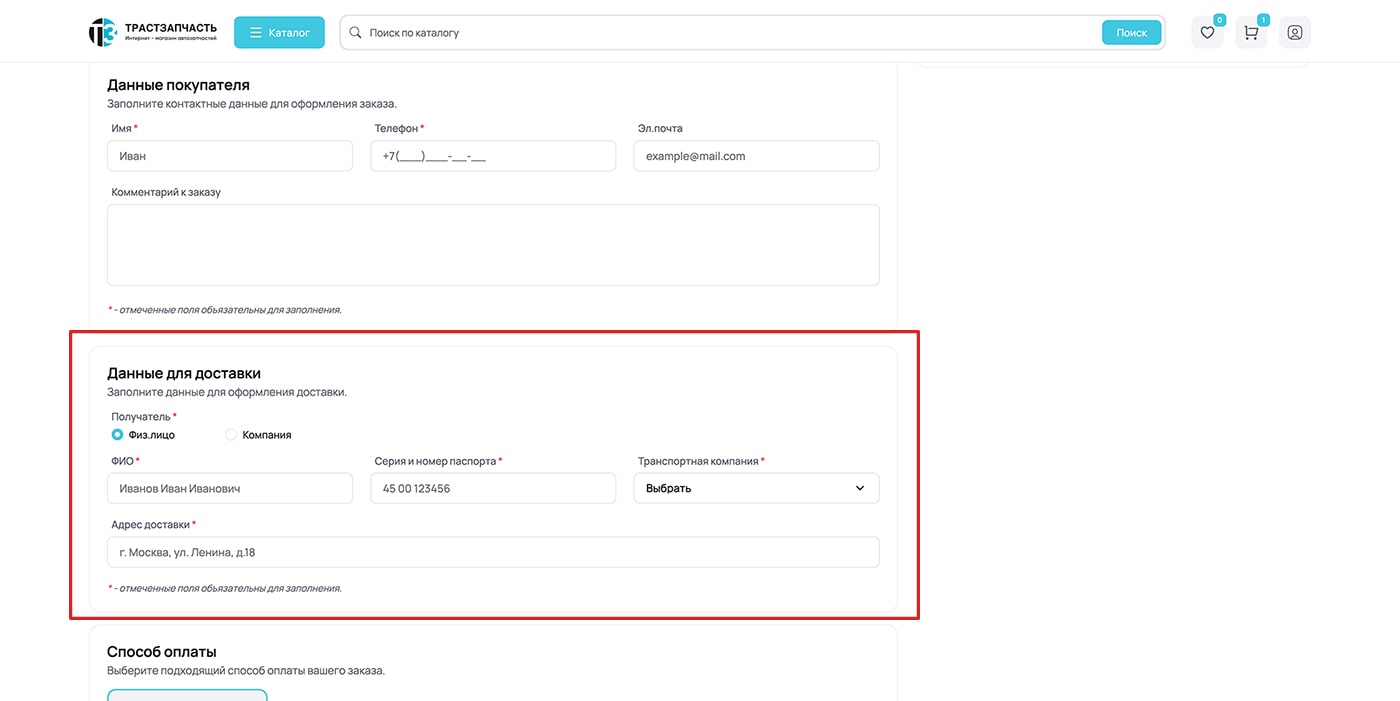Open the shopping cart icon
This screenshot has width=1400, height=701.
point(1251,33)
